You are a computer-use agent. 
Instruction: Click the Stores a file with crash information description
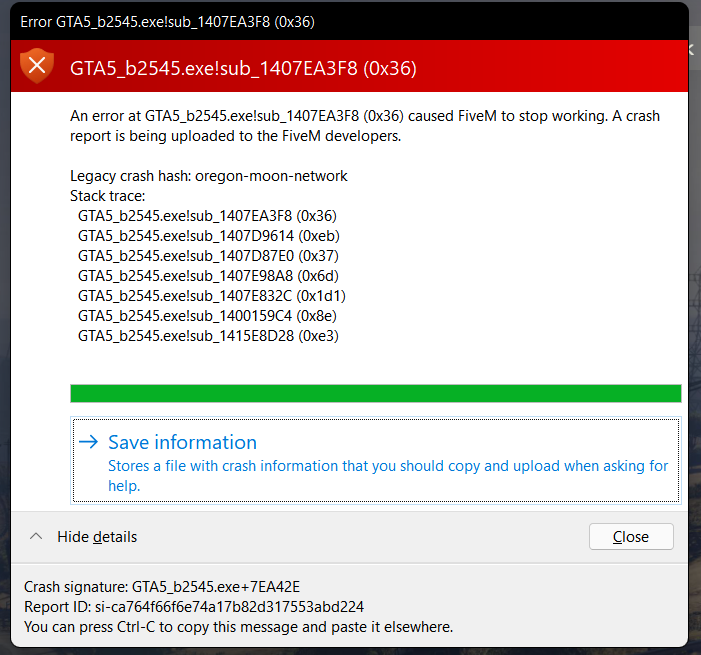click(388, 476)
